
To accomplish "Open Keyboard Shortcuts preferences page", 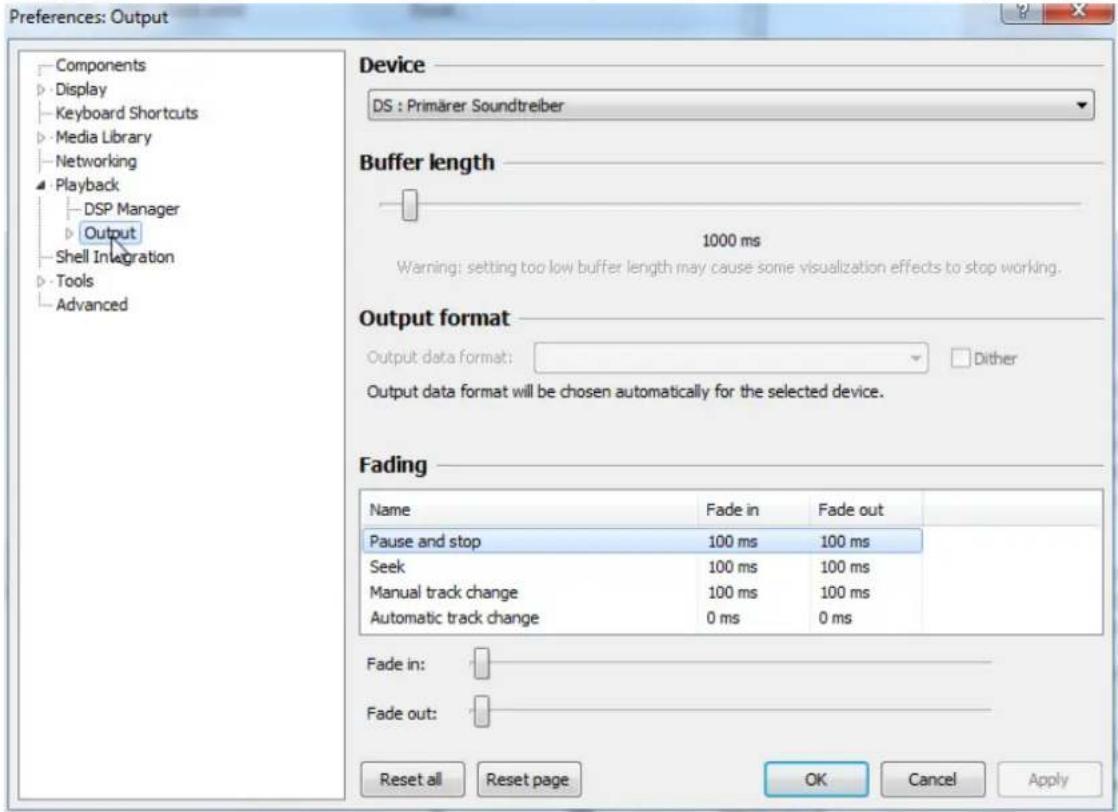I will coord(127,113).
